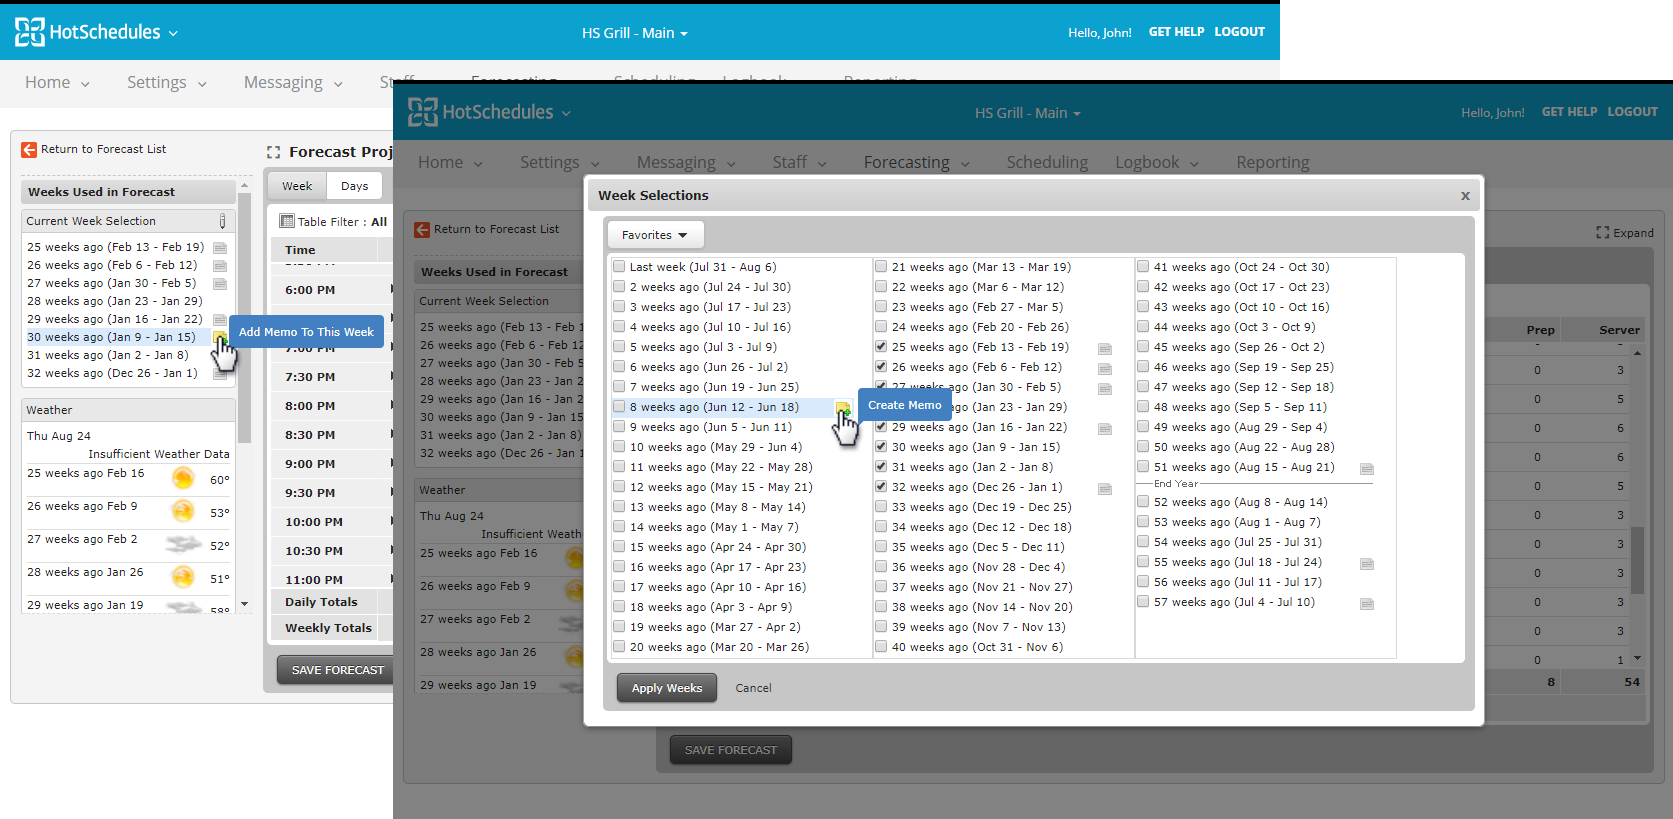Expand the Forecasting menu in front window
This screenshot has height=819, width=1673.
[x=917, y=163]
